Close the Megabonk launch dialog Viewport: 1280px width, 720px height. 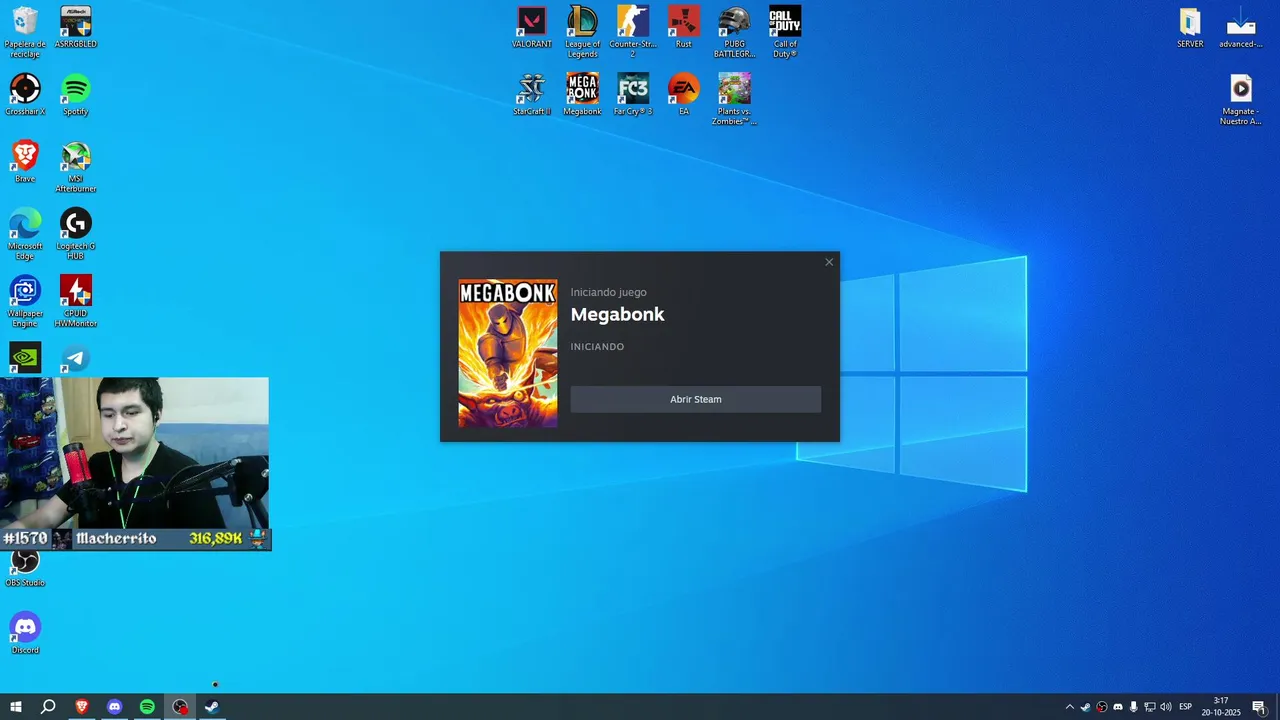pyautogui.click(x=829, y=262)
